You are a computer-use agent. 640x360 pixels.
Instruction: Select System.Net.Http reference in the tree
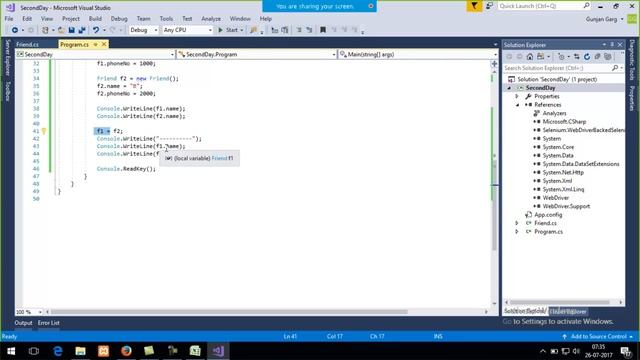pyautogui.click(x=563, y=173)
